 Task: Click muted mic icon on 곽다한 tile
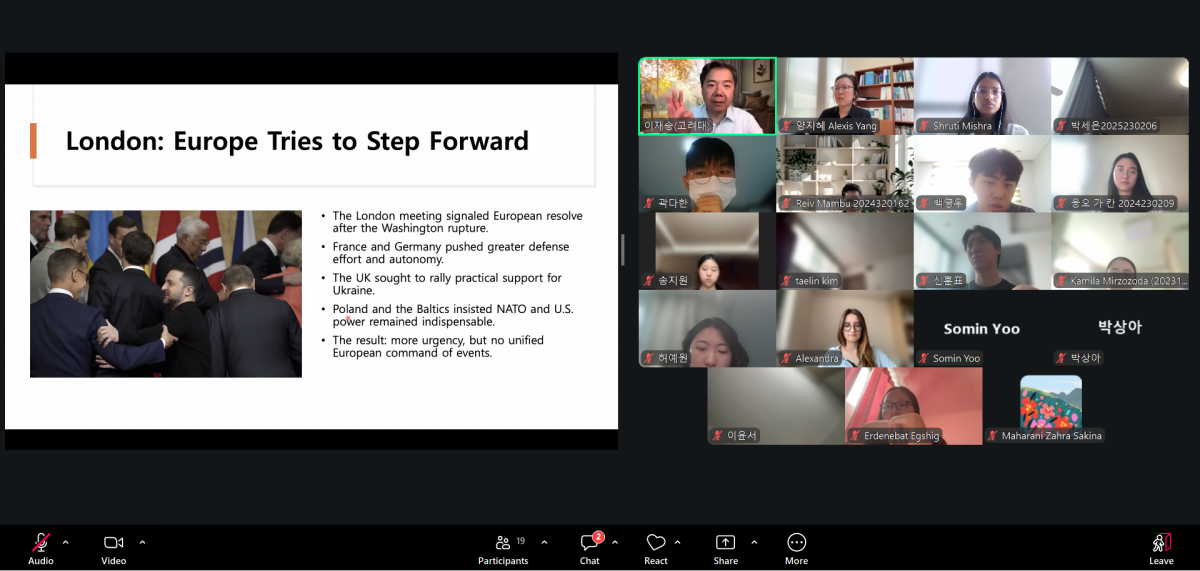(650, 203)
